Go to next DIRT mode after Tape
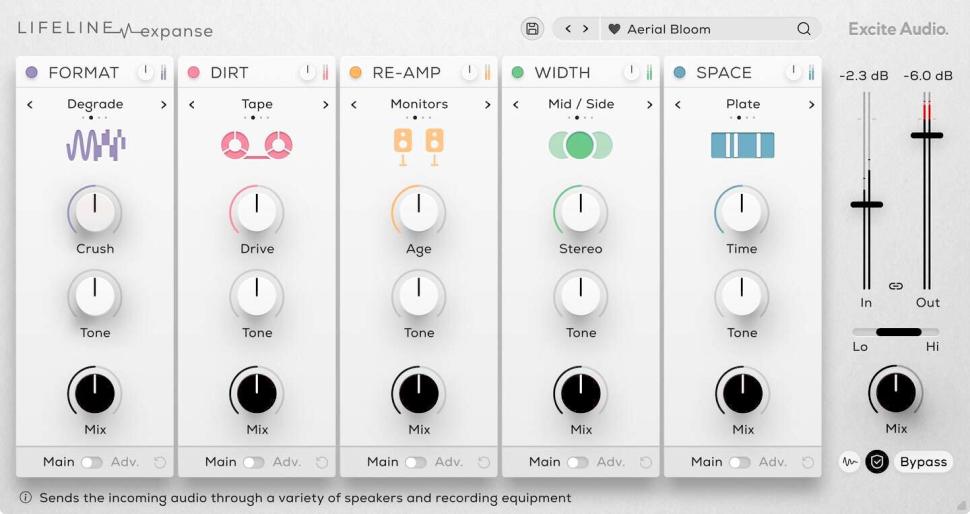 tap(325, 105)
